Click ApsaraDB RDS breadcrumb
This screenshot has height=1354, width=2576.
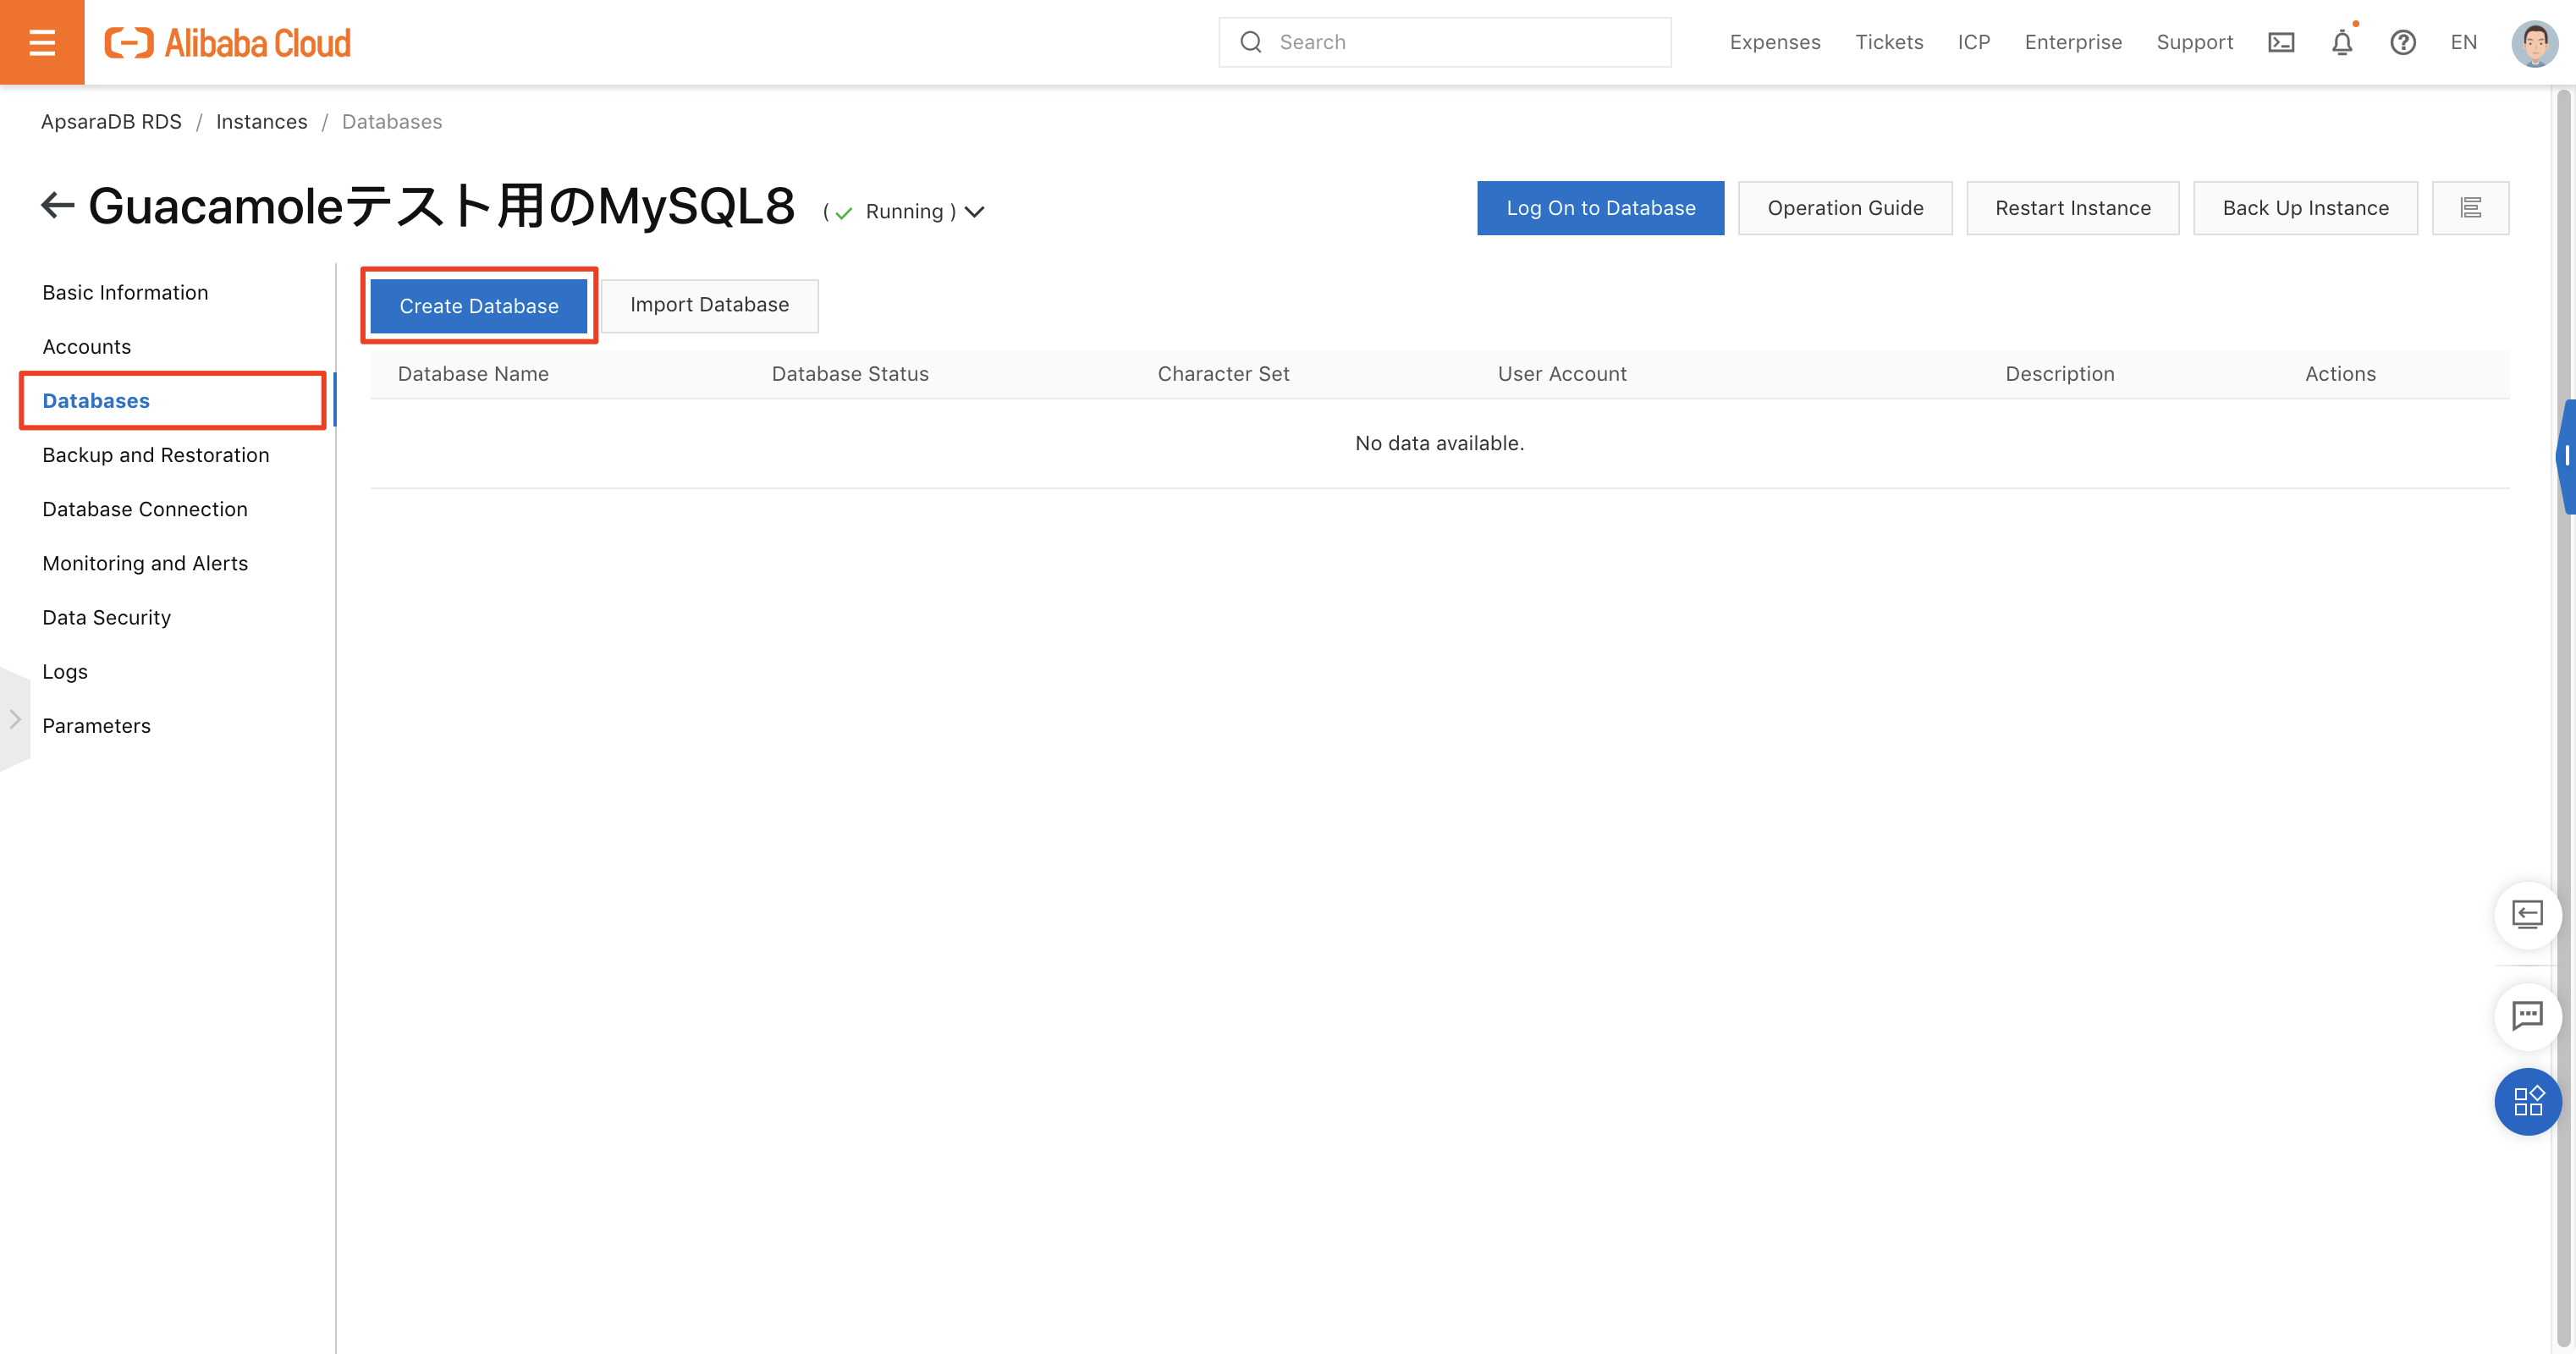pos(111,121)
